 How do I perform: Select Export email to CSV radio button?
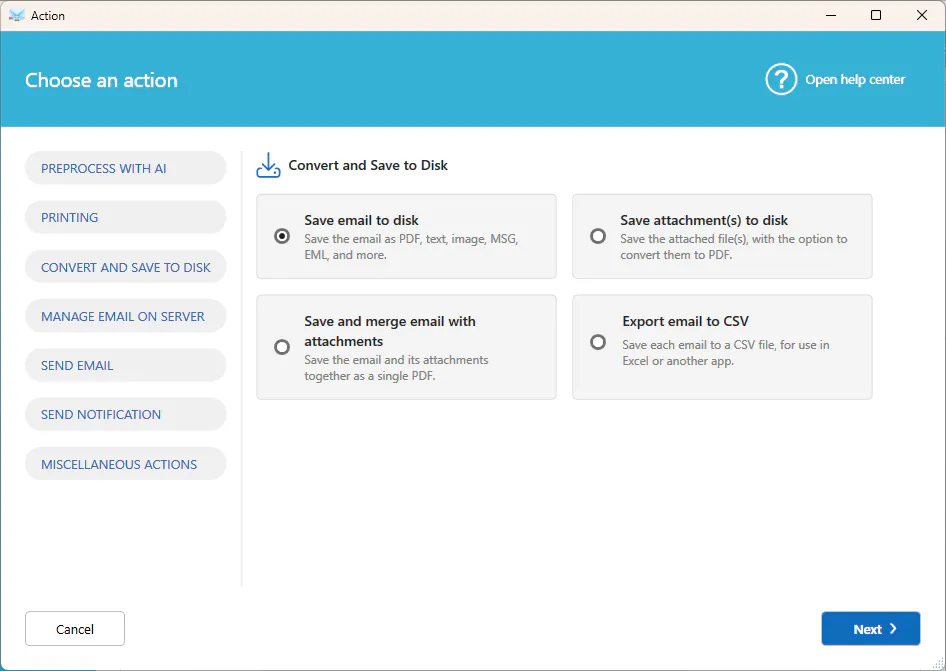click(x=598, y=342)
